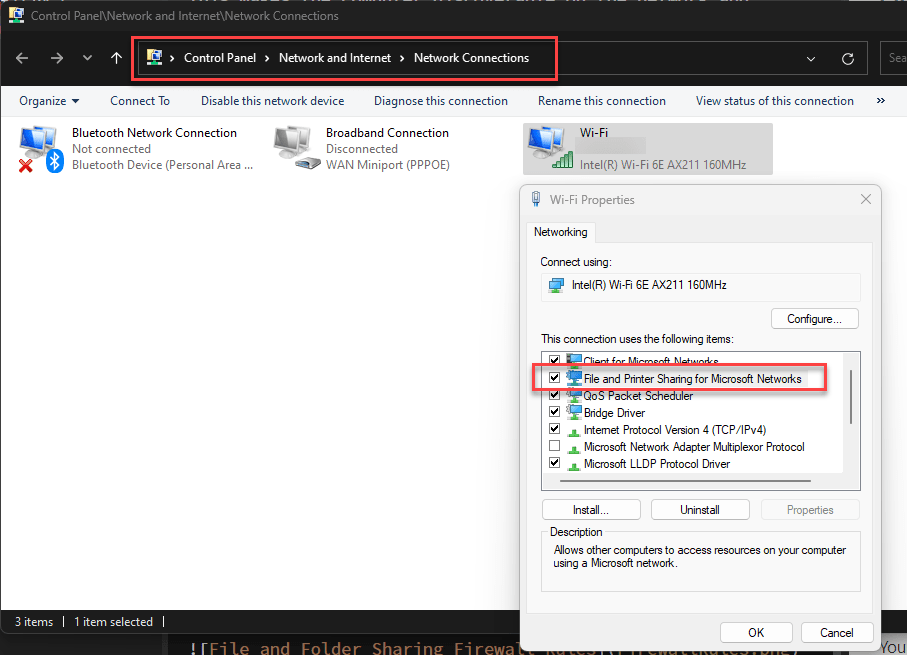Image resolution: width=907 pixels, height=655 pixels.
Task: Click the Configure... button
Action: [814, 319]
